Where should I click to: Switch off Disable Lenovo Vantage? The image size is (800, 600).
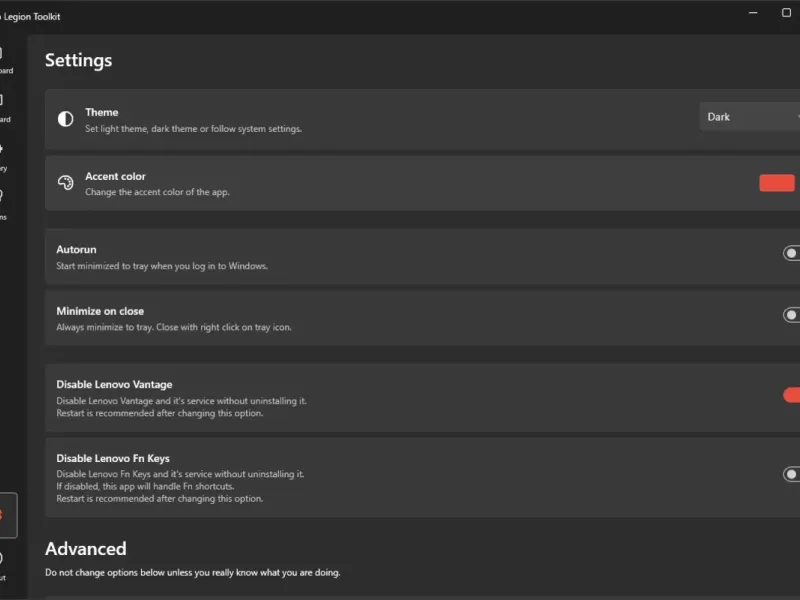coord(791,395)
